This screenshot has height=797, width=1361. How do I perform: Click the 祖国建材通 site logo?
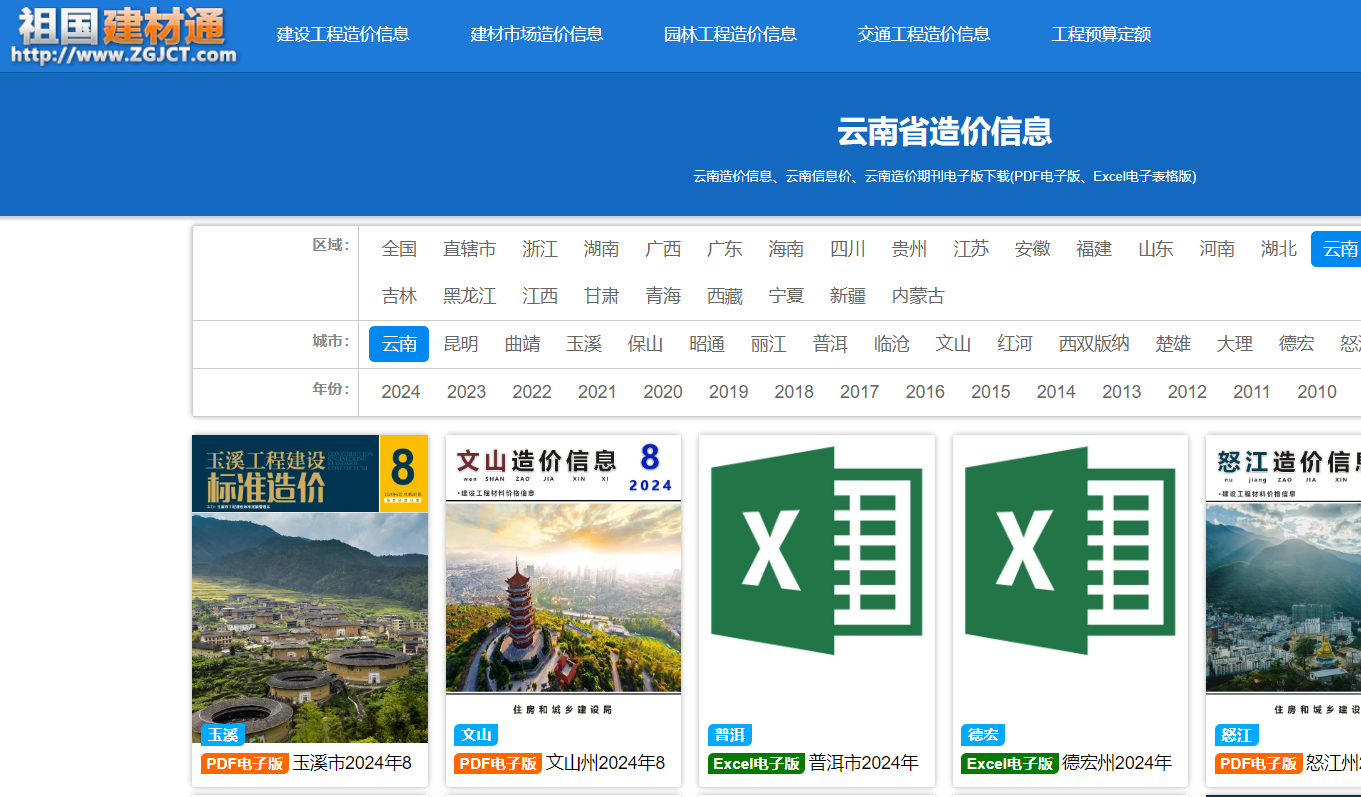[x=126, y=35]
